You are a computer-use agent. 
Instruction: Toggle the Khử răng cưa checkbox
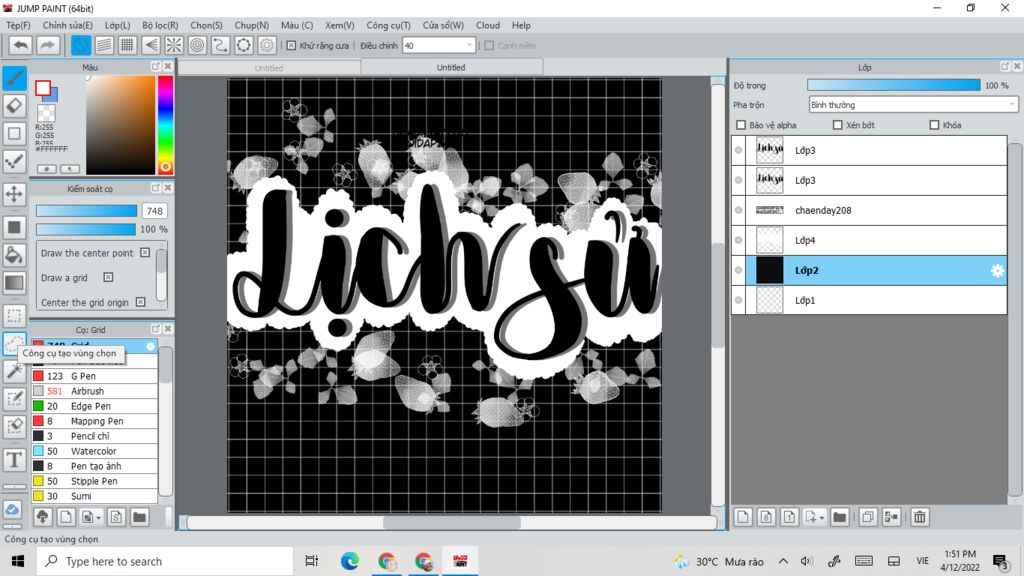click(x=291, y=46)
